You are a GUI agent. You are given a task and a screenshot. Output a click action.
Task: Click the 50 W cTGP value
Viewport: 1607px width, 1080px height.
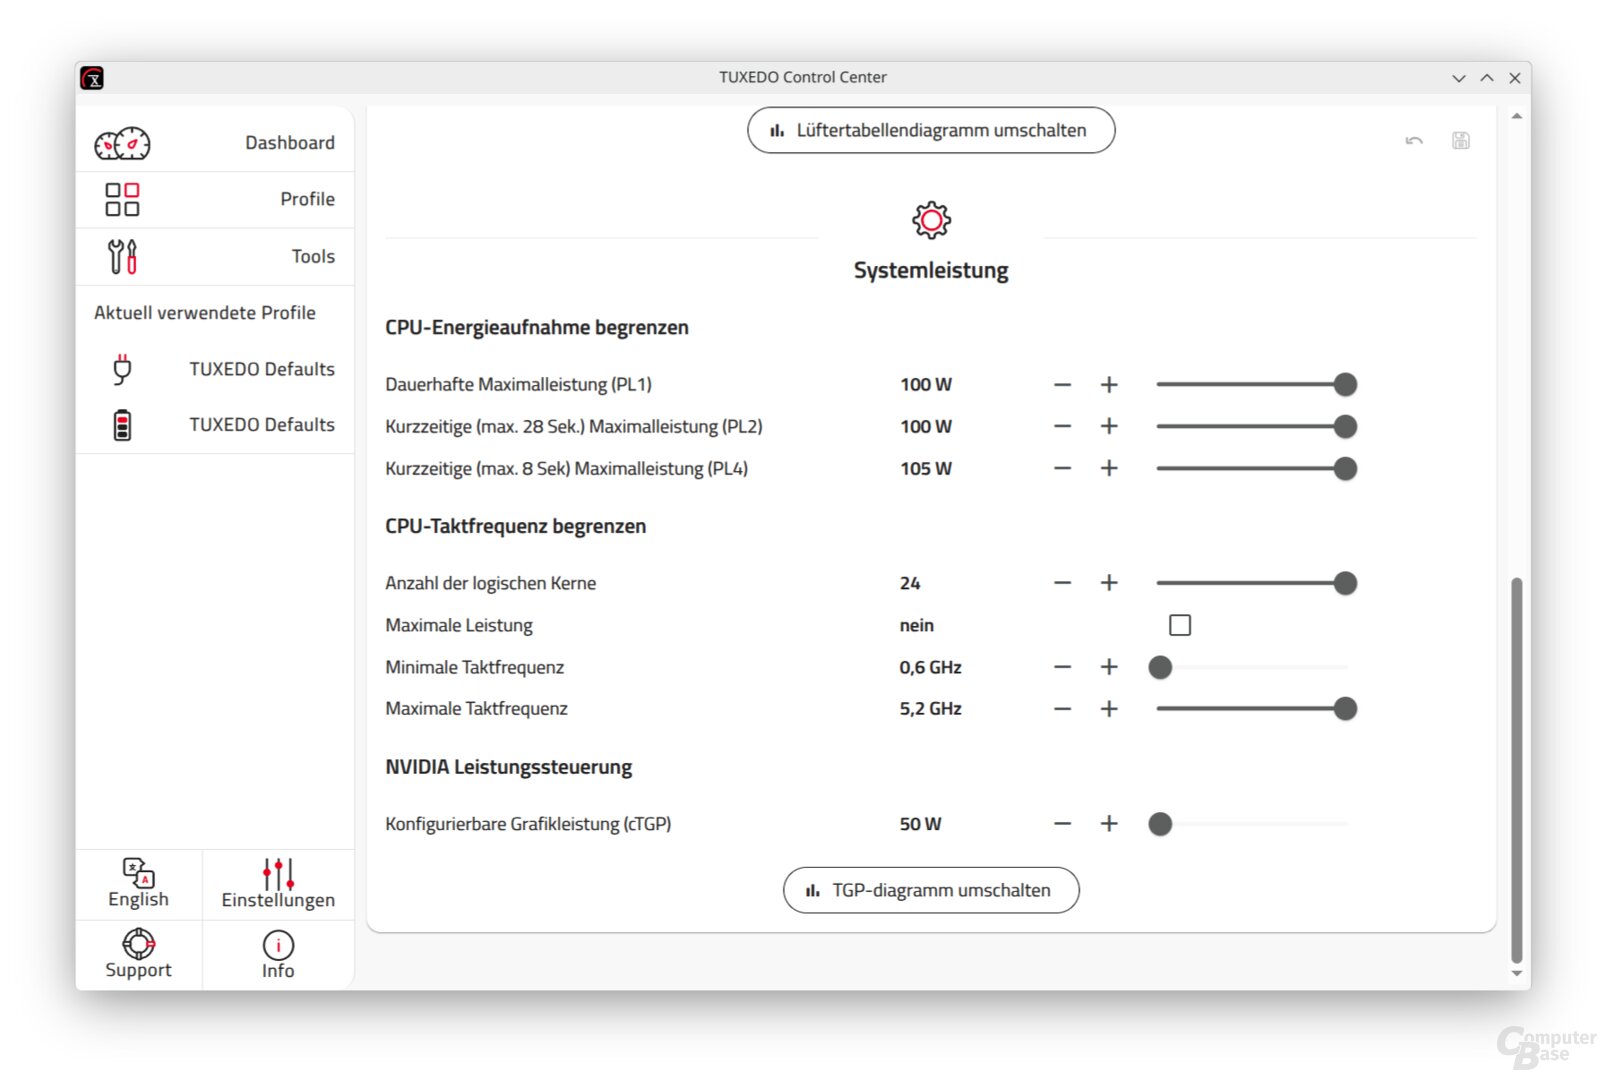click(920, 824)
